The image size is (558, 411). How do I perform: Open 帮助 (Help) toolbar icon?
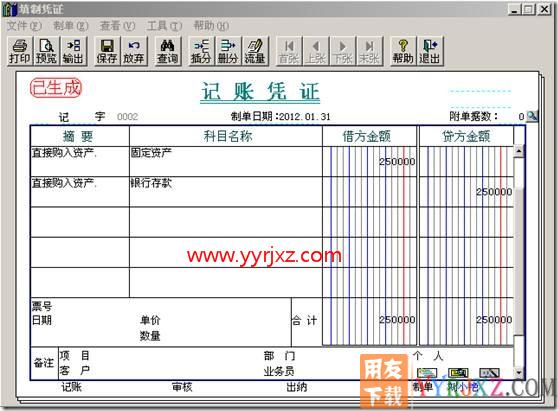point(403,52)
